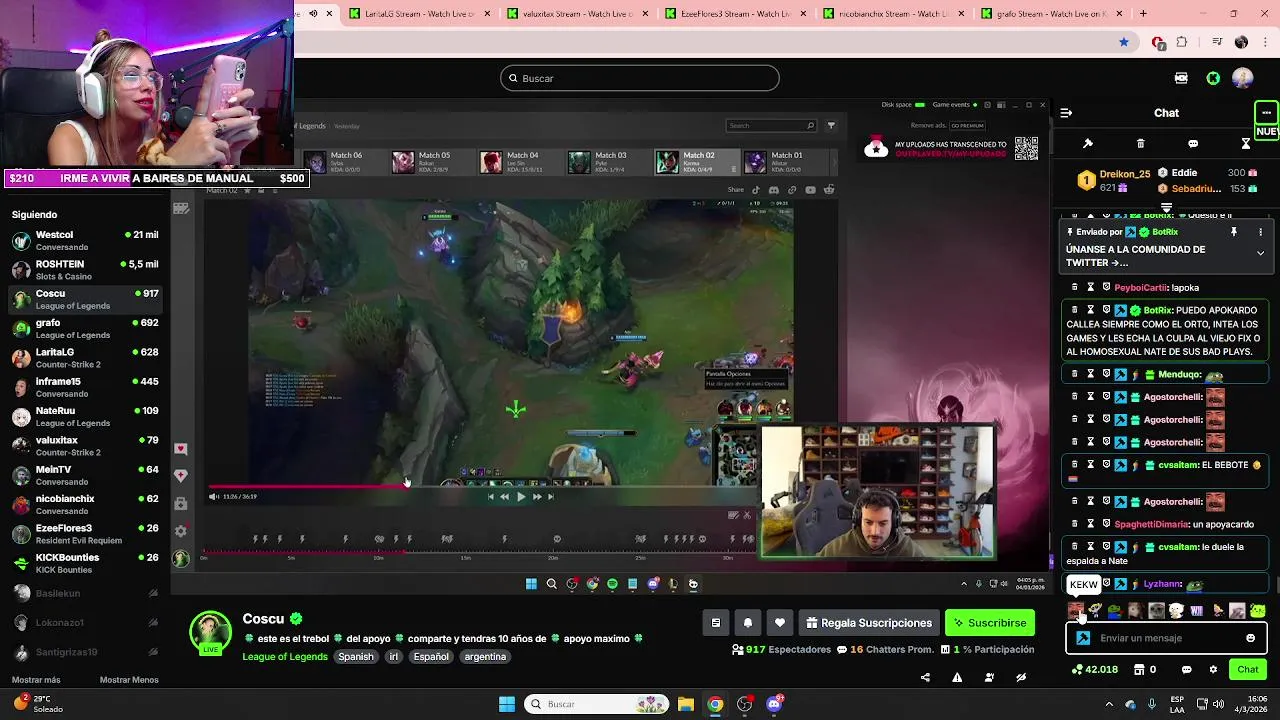Toggle follow heart button for Coscu
The image size is (1280, 720).
pos(780,623)
